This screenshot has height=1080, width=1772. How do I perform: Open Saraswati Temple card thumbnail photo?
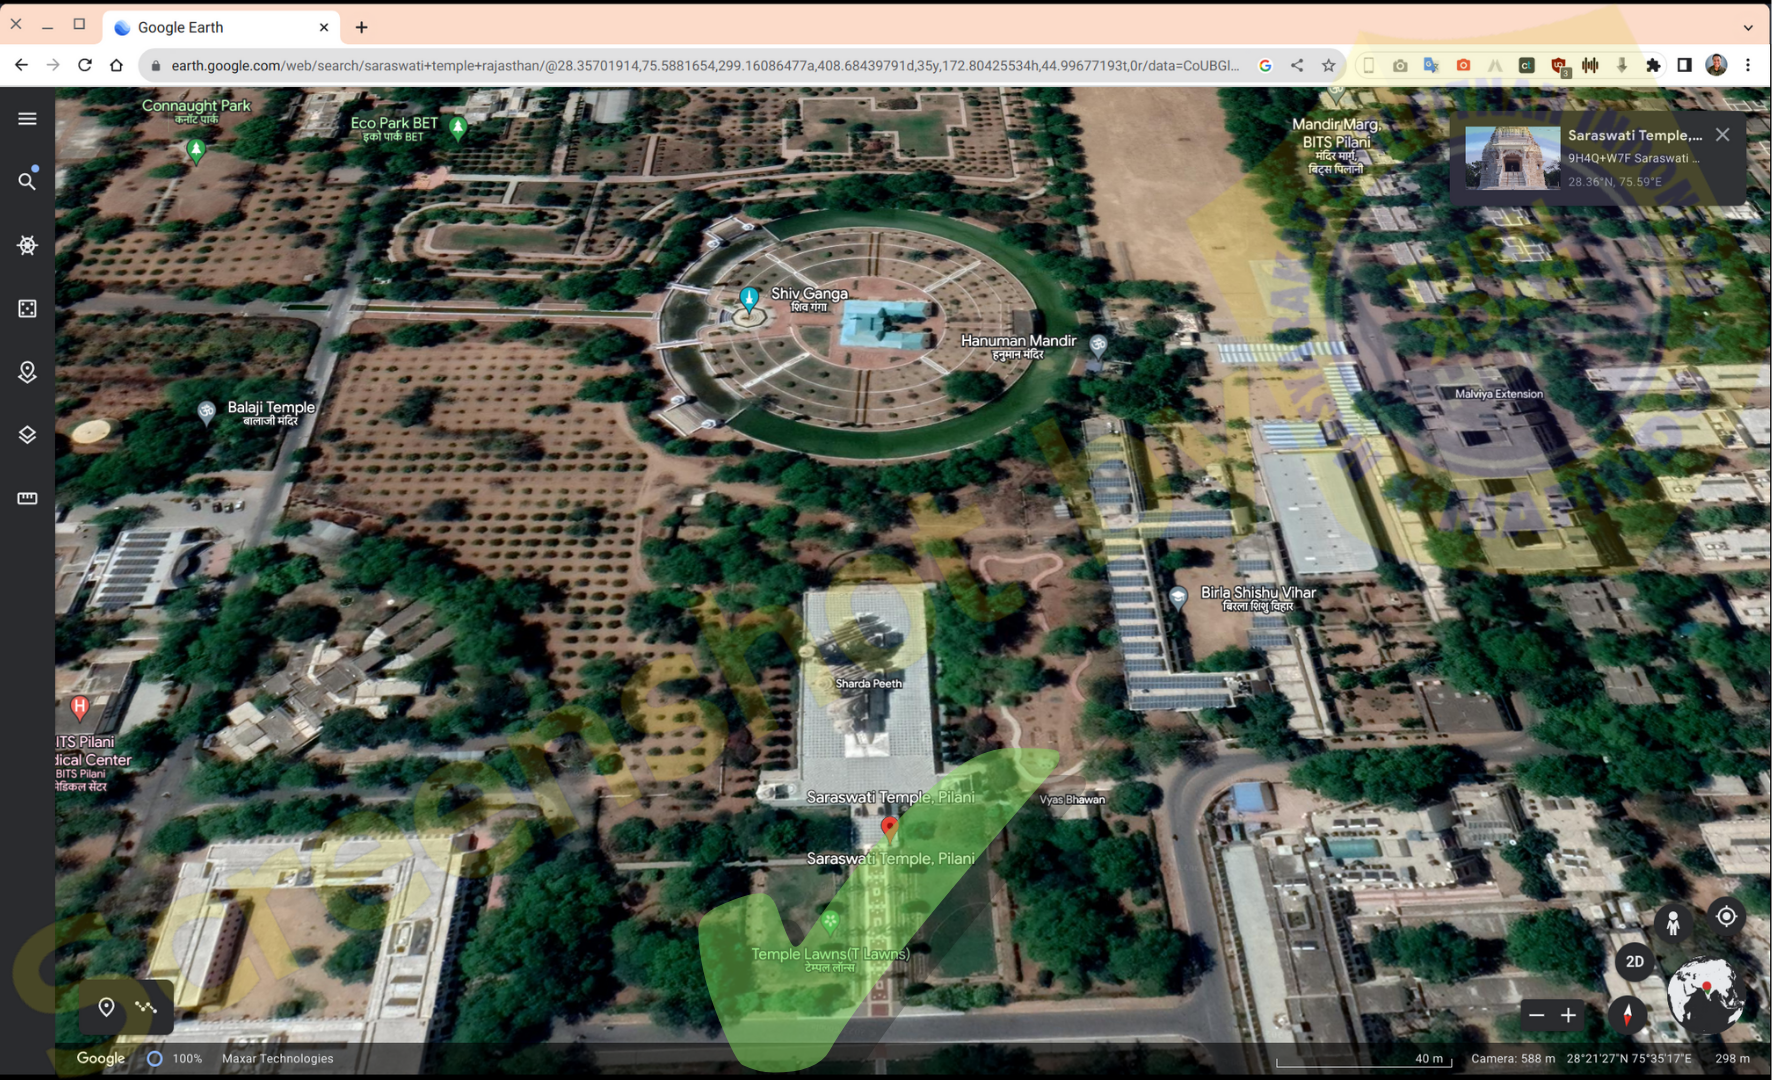point(1512,158)
